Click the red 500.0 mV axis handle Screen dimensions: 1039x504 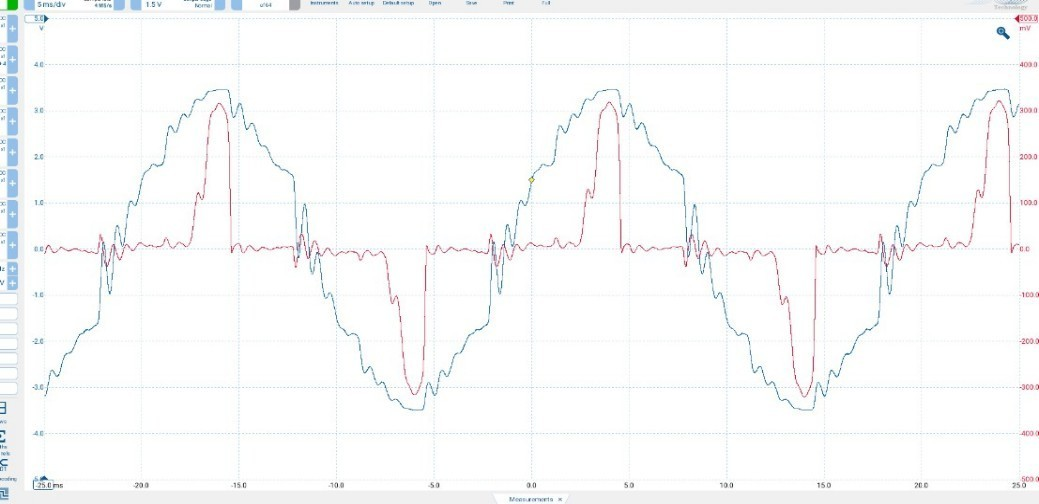coord(1026,19)
